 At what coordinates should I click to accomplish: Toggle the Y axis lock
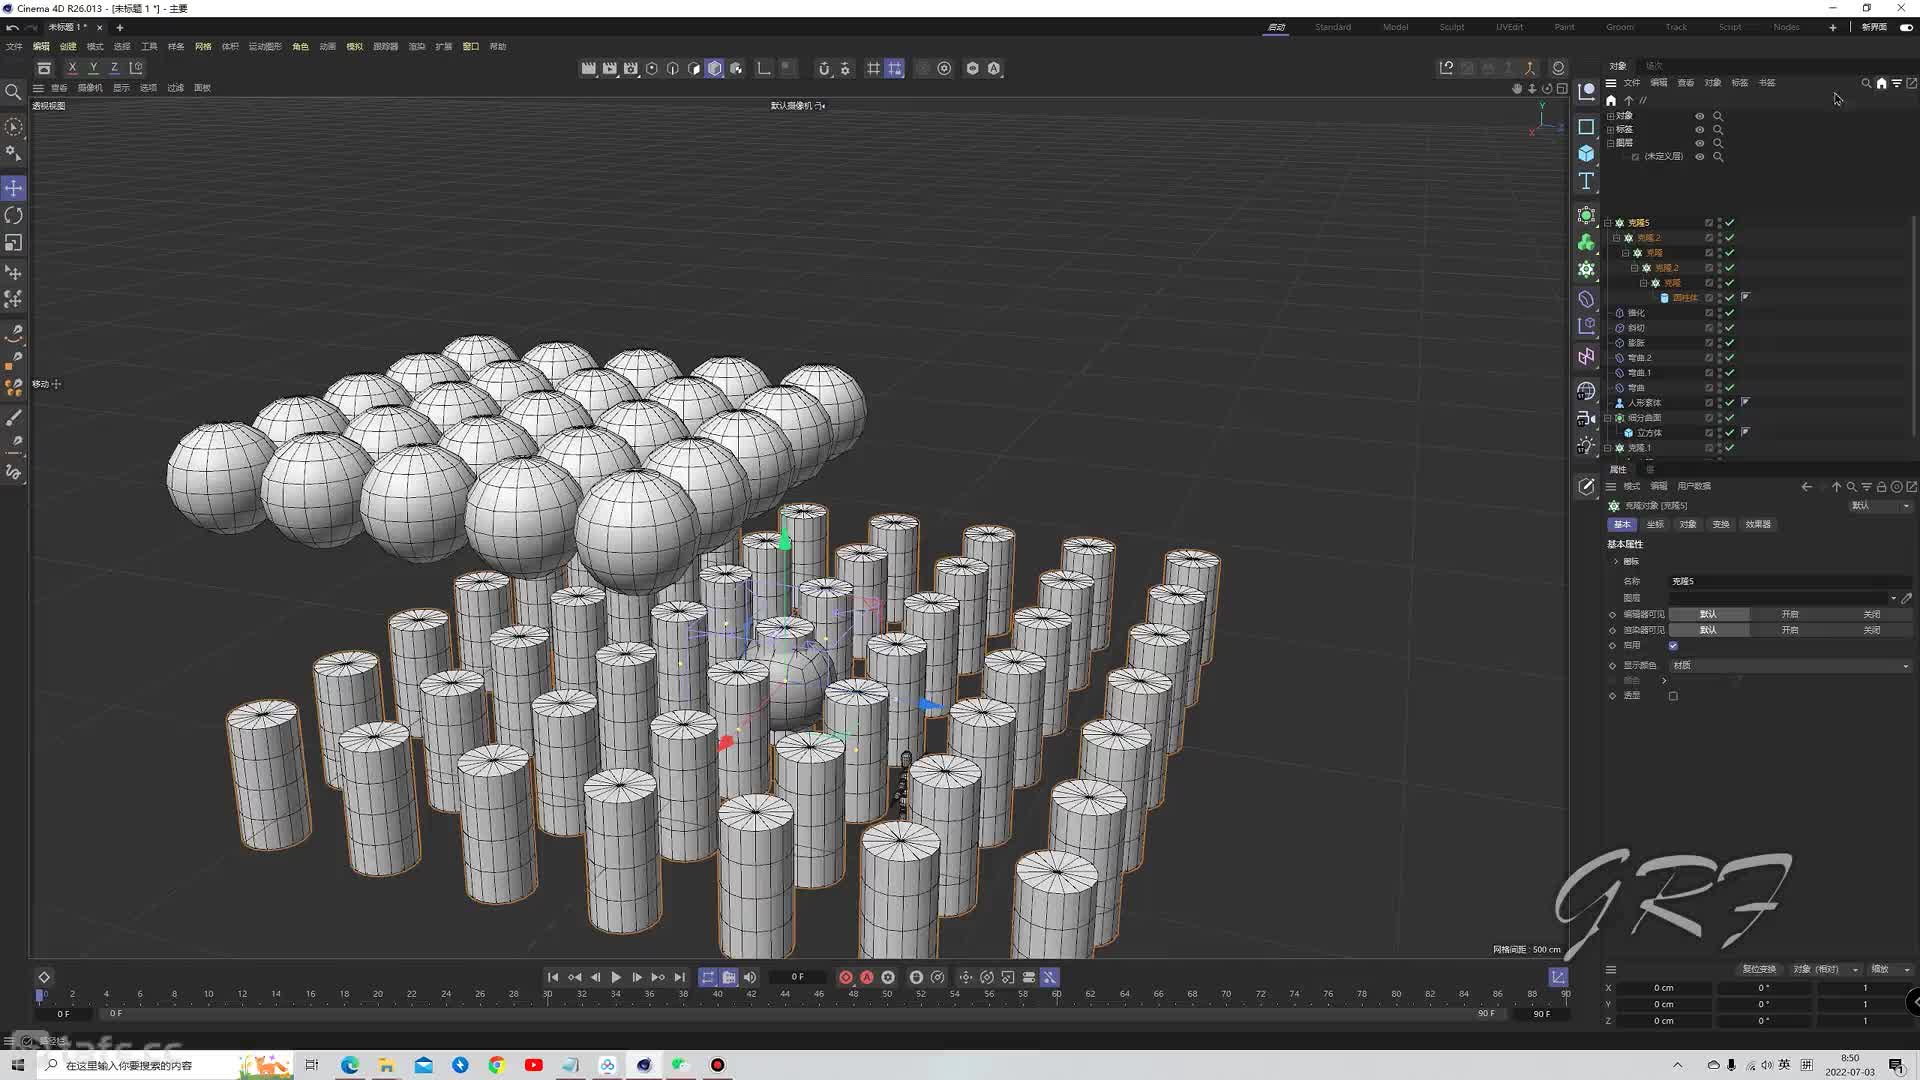coord(93,68)
